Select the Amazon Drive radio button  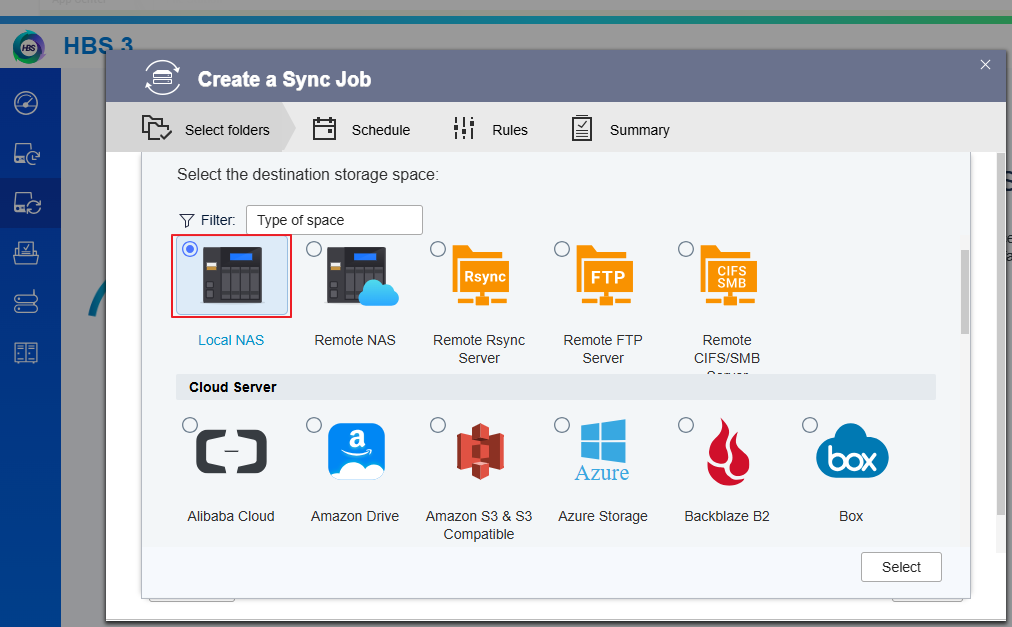(314, 425)
